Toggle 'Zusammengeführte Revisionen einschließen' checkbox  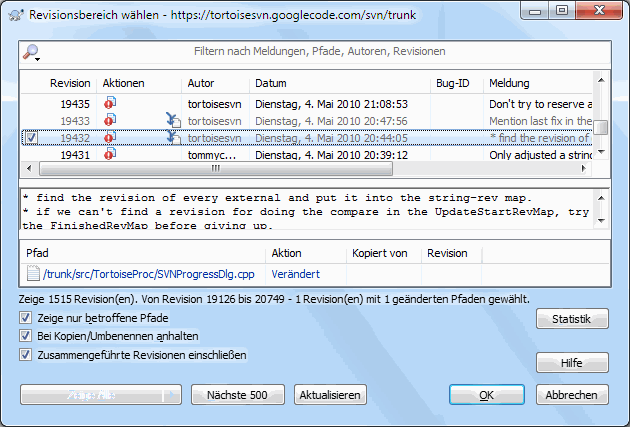coord(25,355)
